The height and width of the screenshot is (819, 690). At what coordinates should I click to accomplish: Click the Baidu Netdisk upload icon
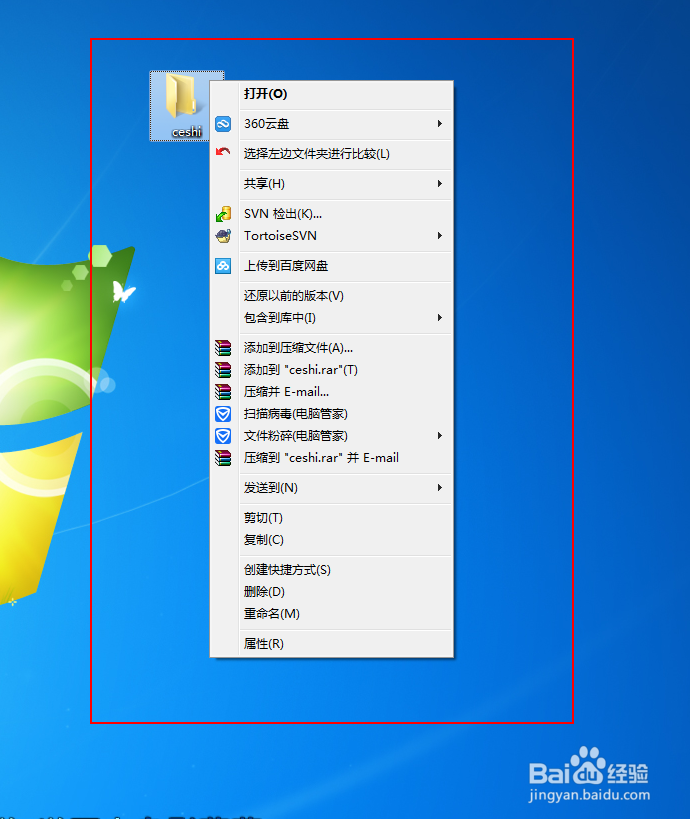[x=223, y=266]
